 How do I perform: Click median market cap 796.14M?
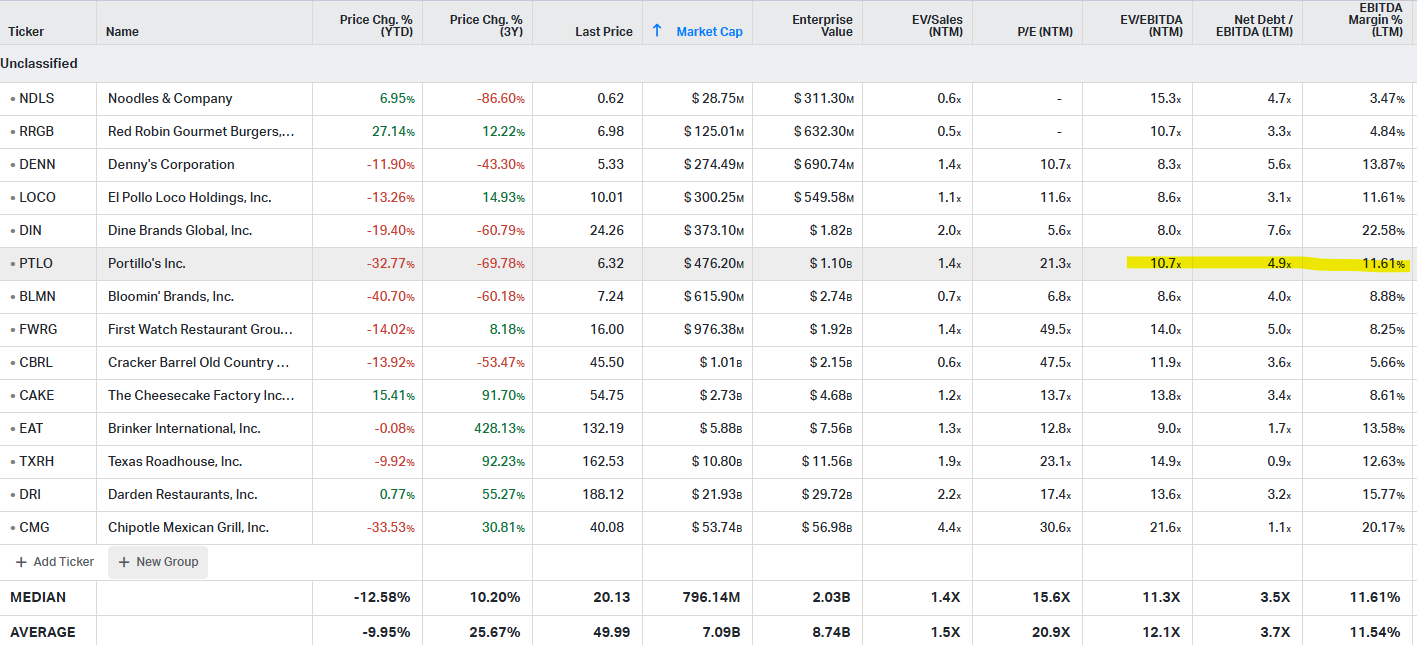click(712, 597)
